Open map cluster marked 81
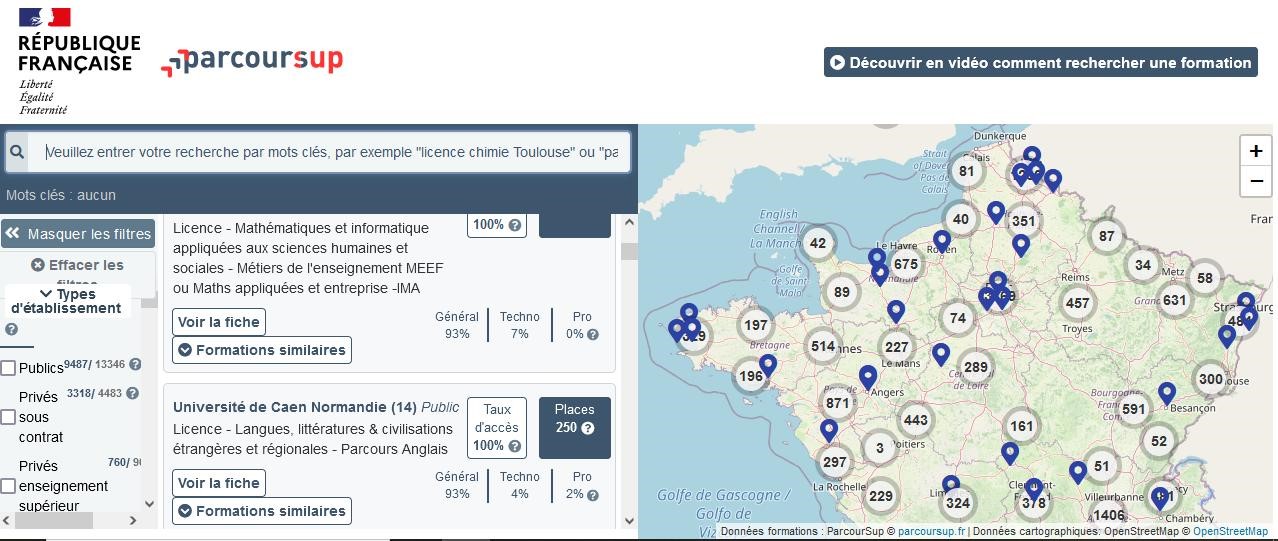 pos(966,171)
